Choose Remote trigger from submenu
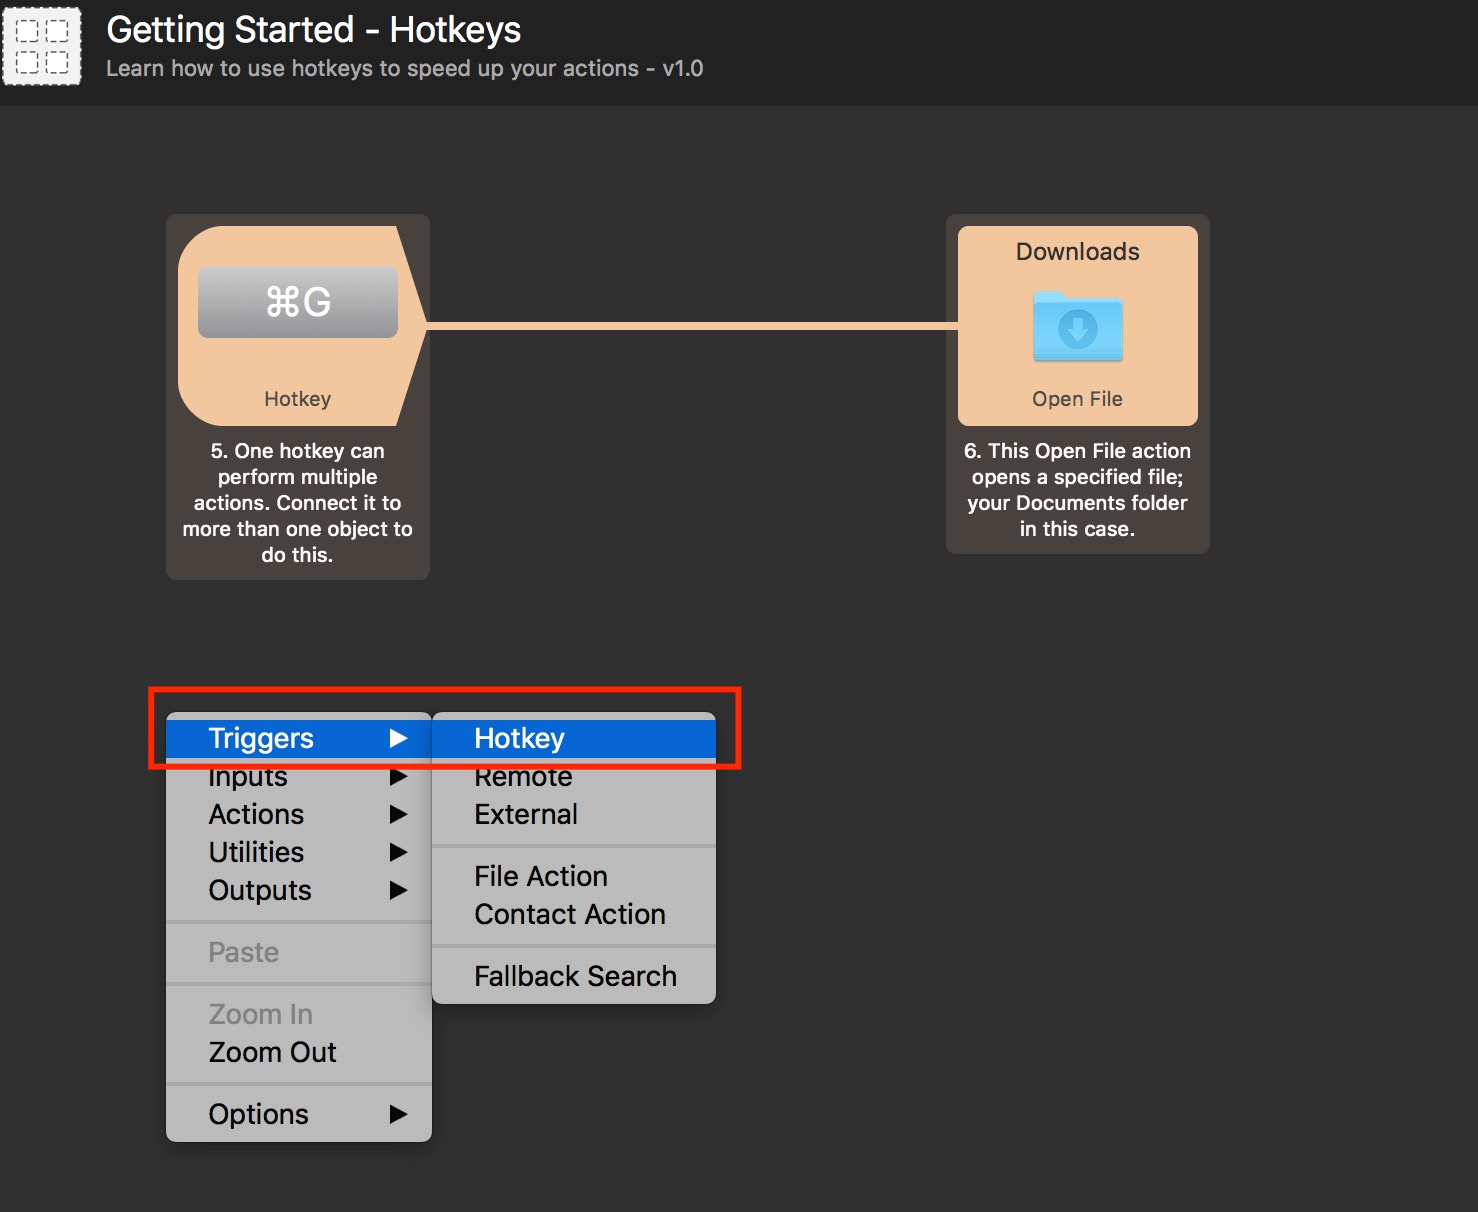 click(x=523, y=778)
